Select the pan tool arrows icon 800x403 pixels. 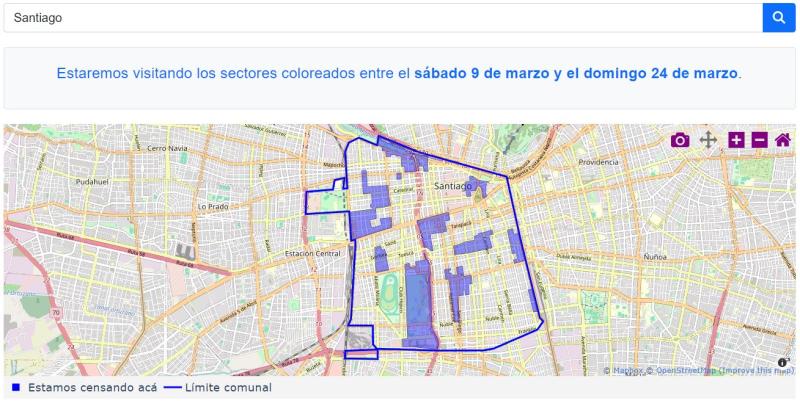pos(708,140)
